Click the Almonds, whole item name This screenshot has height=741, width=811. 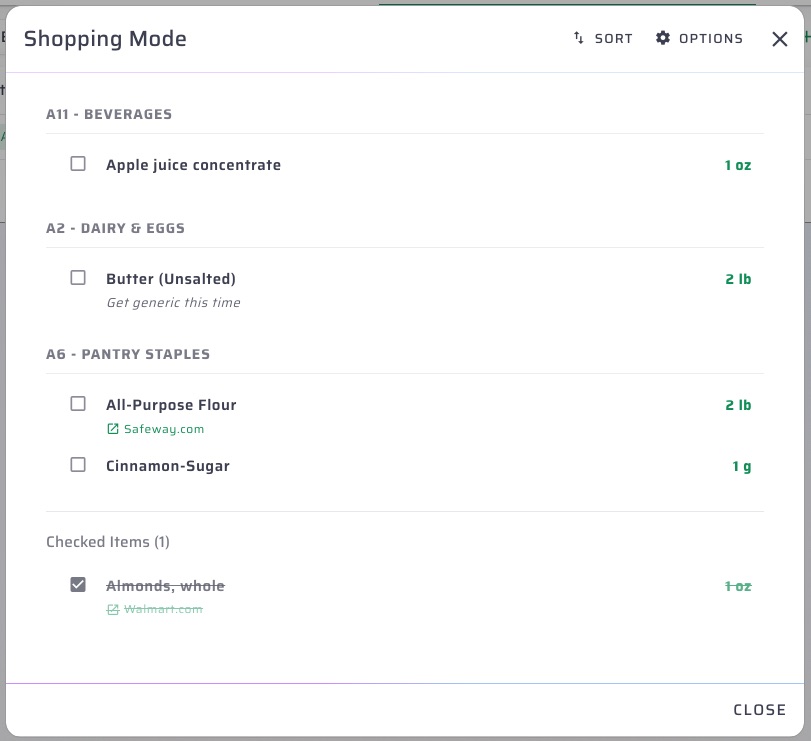coord(164,585)
